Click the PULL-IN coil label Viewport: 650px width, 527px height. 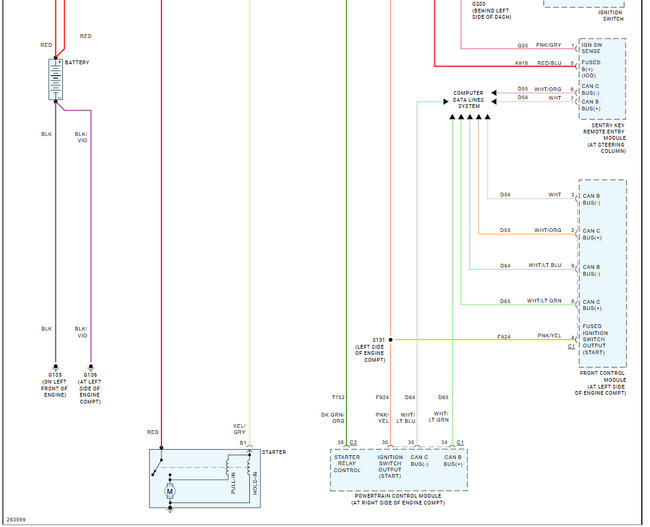[233, 483]
